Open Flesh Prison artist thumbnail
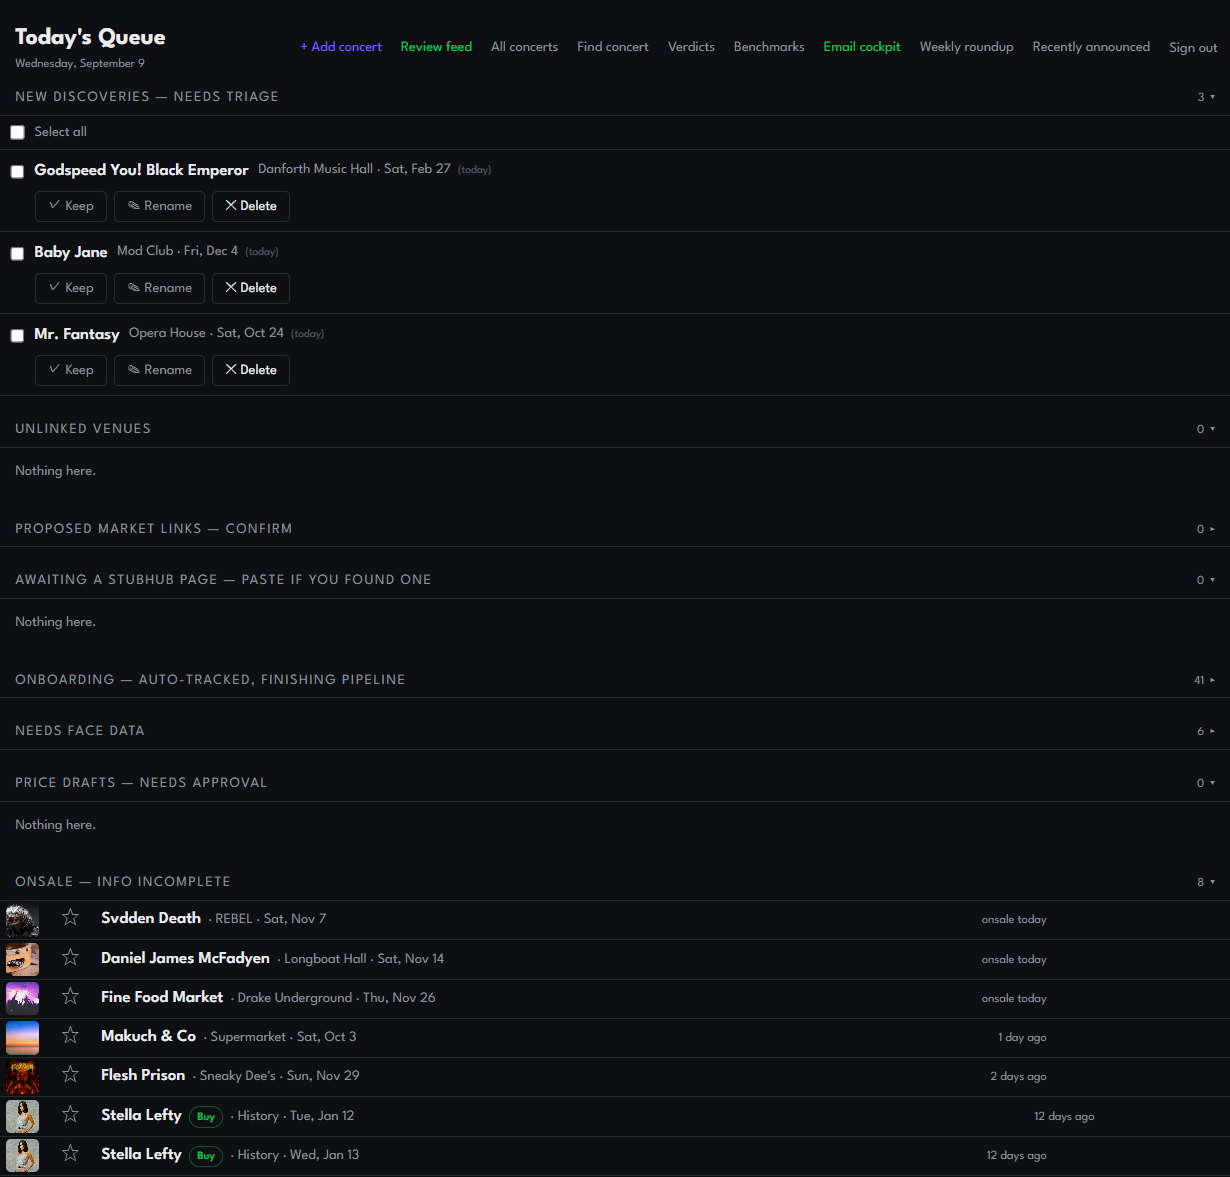Image resolution: width=1230 pixels, height=1177 pixels. (22, 1077)
